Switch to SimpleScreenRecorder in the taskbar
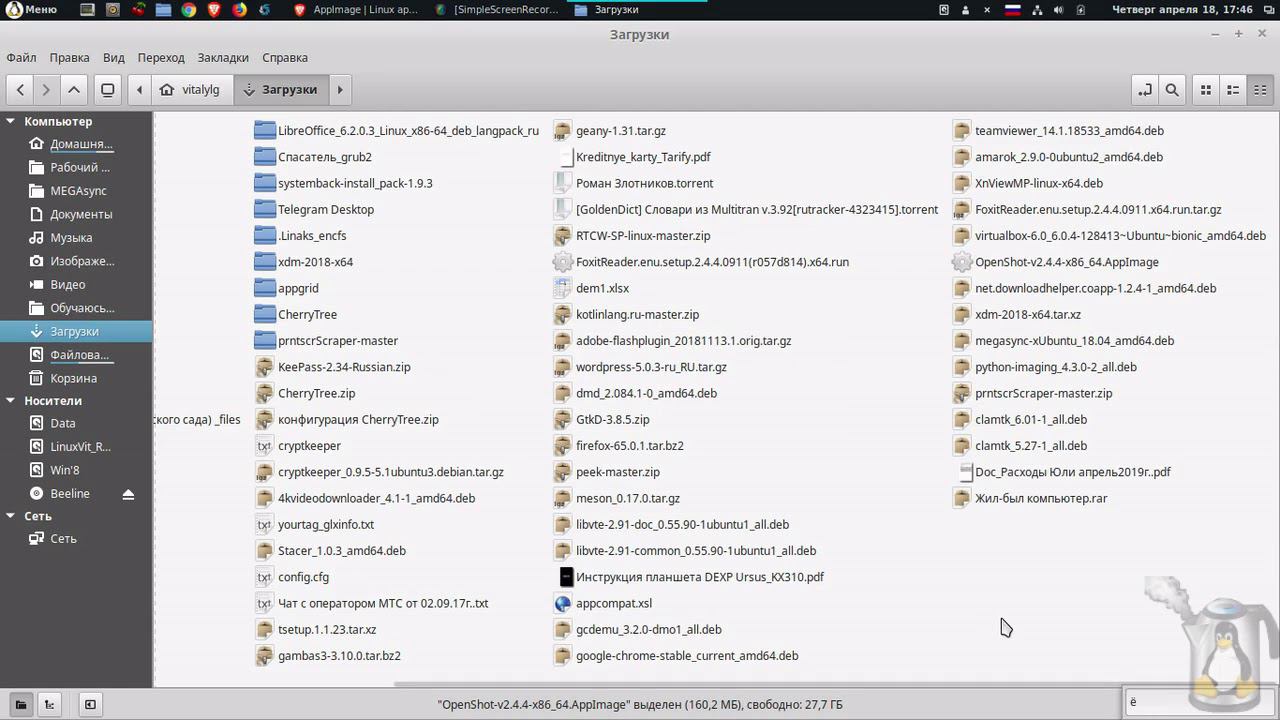The image size is (1280, 720). pos(498,9)
